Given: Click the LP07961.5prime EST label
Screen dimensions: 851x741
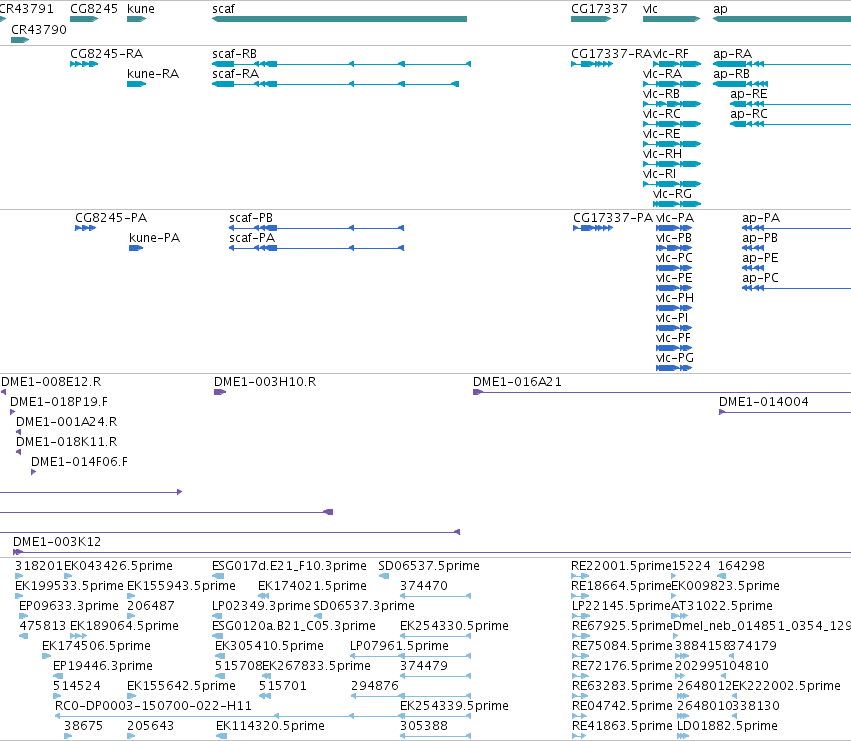Looking at the screenshot, I should (399, 646).
